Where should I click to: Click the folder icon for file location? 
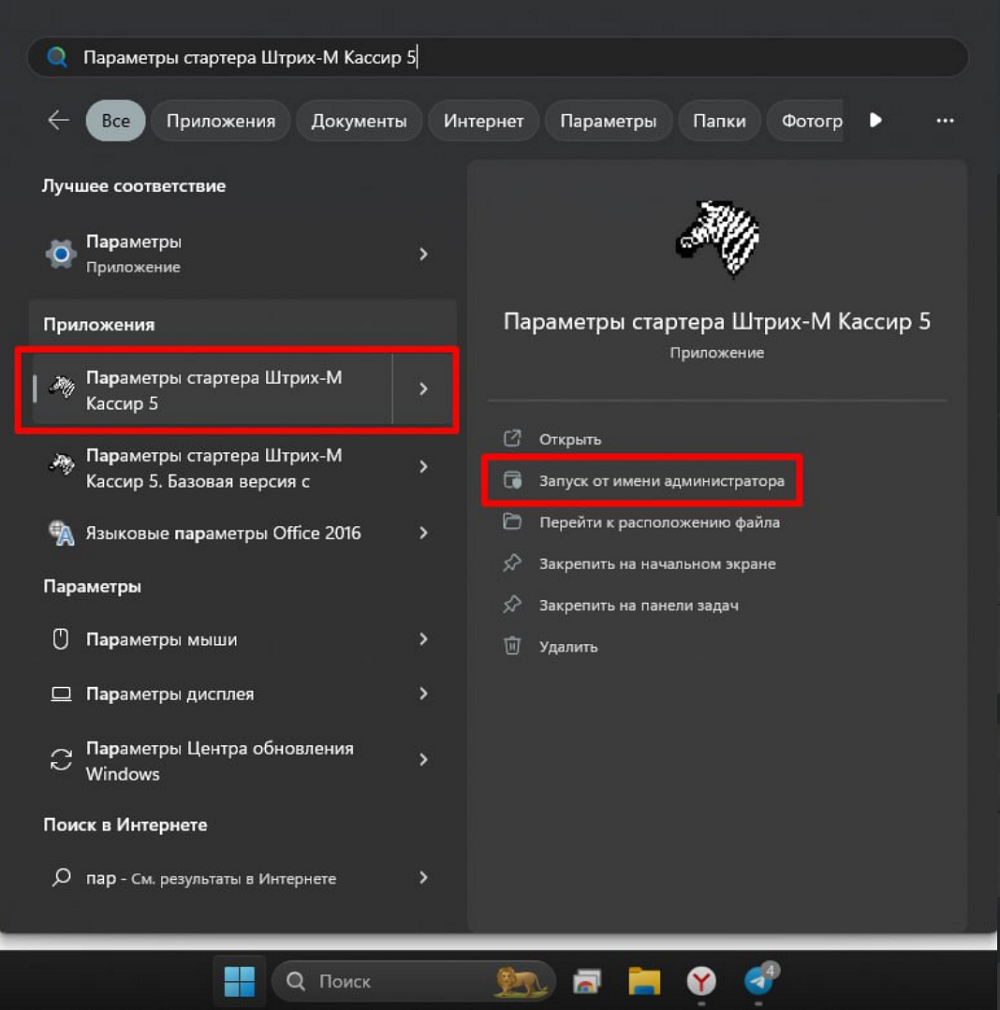coord(512,522)
